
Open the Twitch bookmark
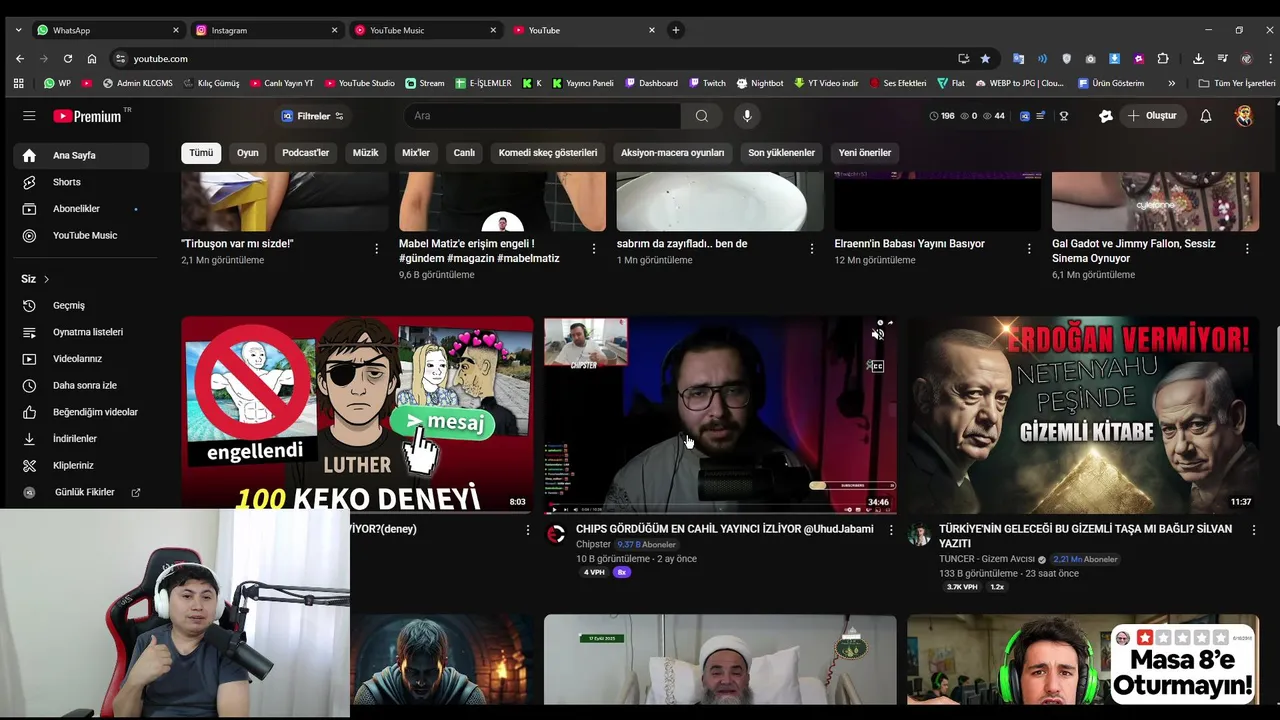pyautogui.click(x=706, y=83)
